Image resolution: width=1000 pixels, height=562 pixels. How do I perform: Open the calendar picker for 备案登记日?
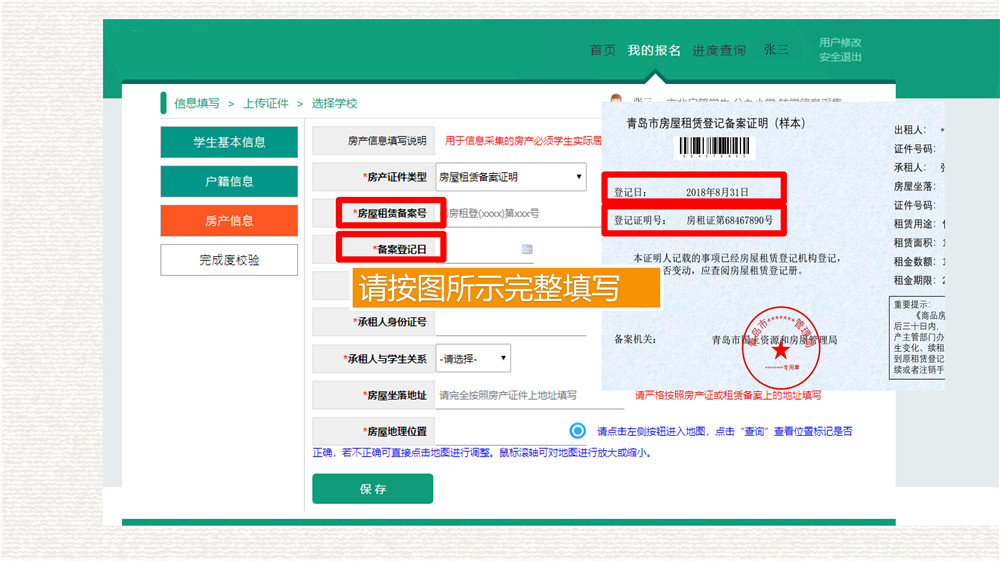coord(527,249)
